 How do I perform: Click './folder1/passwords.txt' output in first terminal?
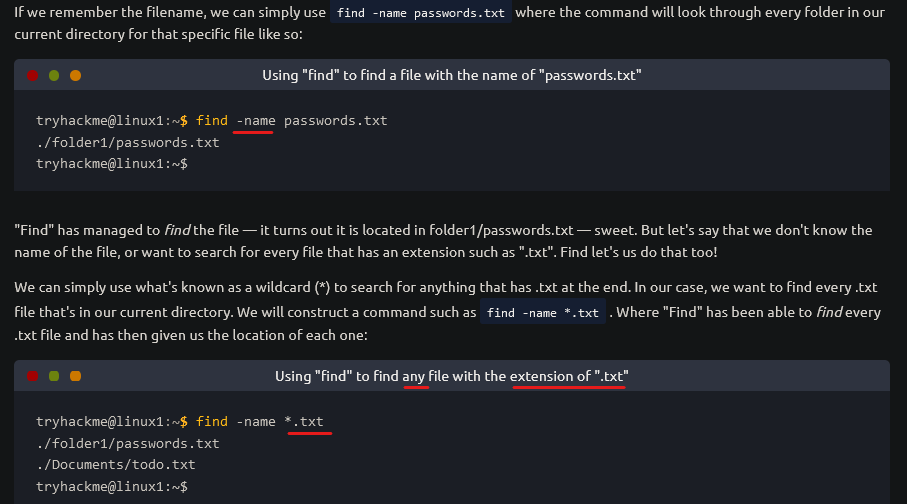click(128, 142)
